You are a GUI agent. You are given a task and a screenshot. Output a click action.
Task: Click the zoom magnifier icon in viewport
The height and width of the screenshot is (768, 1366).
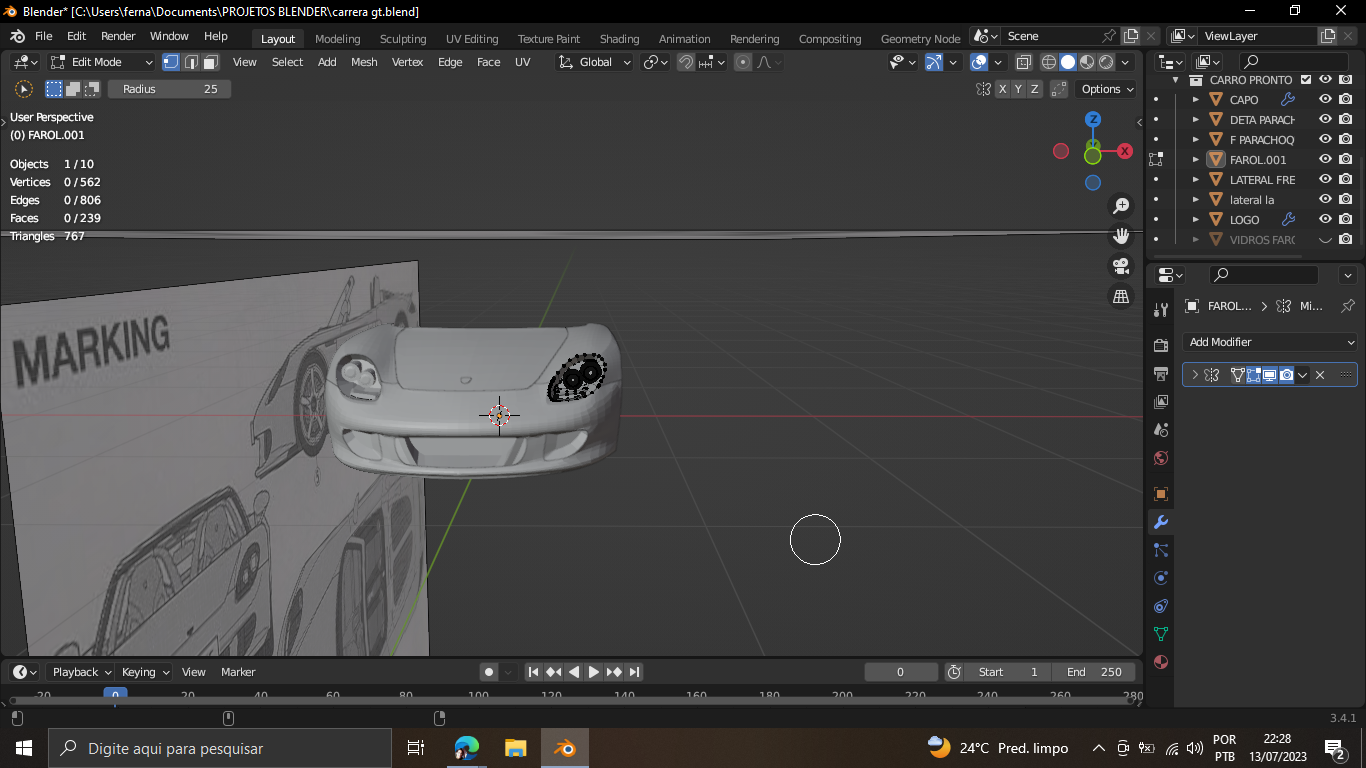[x=1121, y=206]
